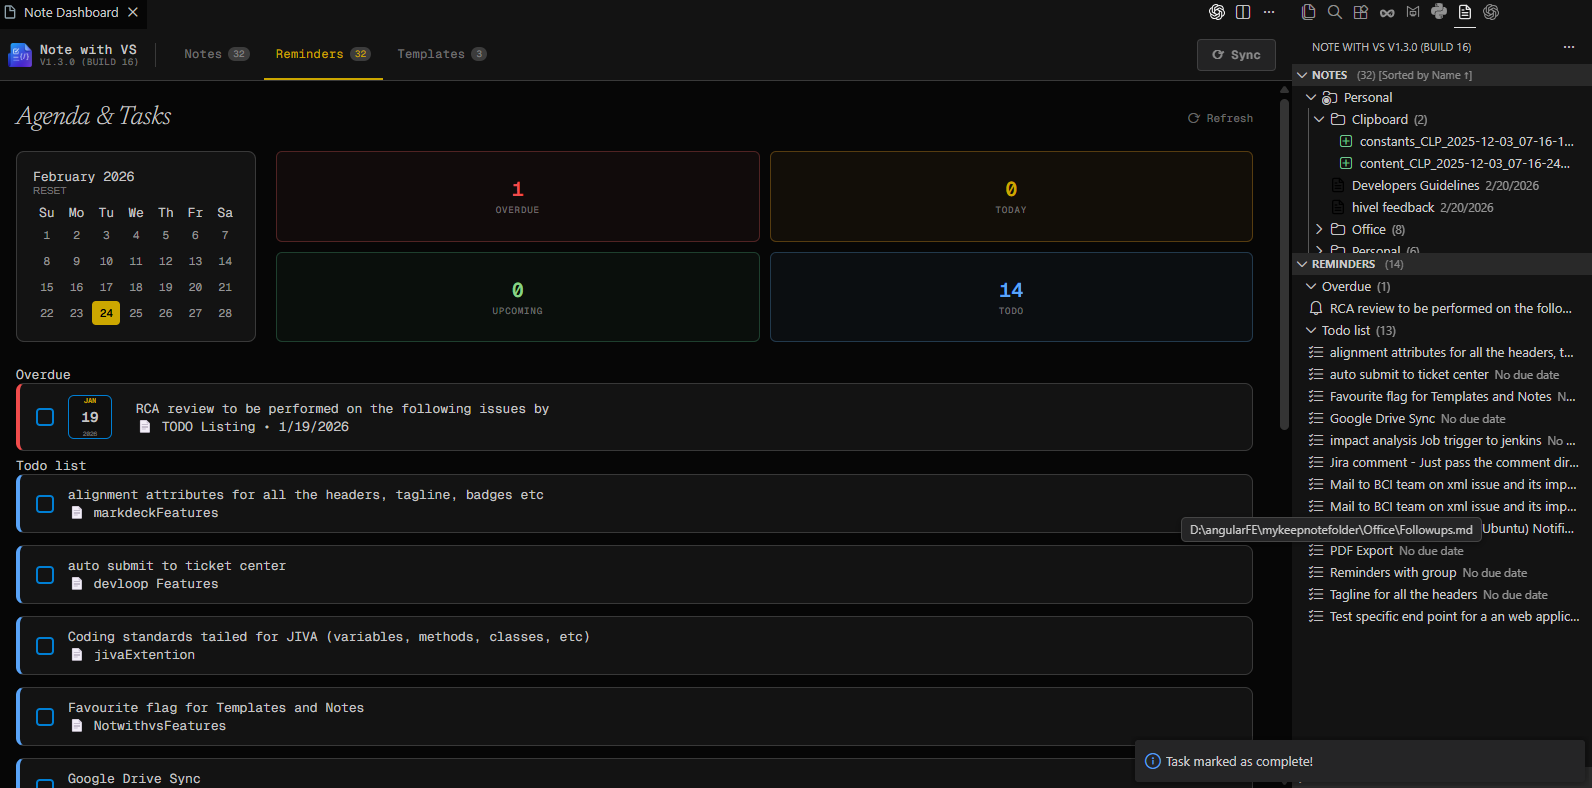Select February 5 in the calendar
Screen dimensions: 1592x788
coord(166,235)
